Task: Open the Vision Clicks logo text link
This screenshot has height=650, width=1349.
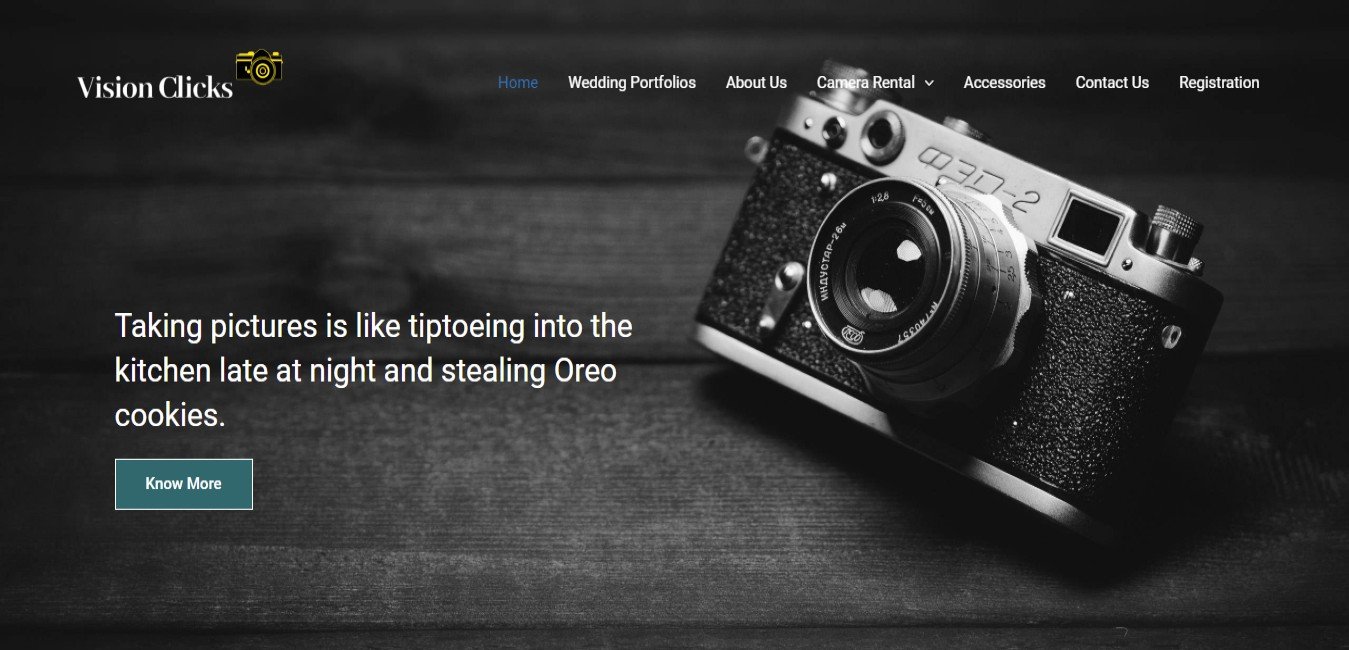Action: pos(155,88)
